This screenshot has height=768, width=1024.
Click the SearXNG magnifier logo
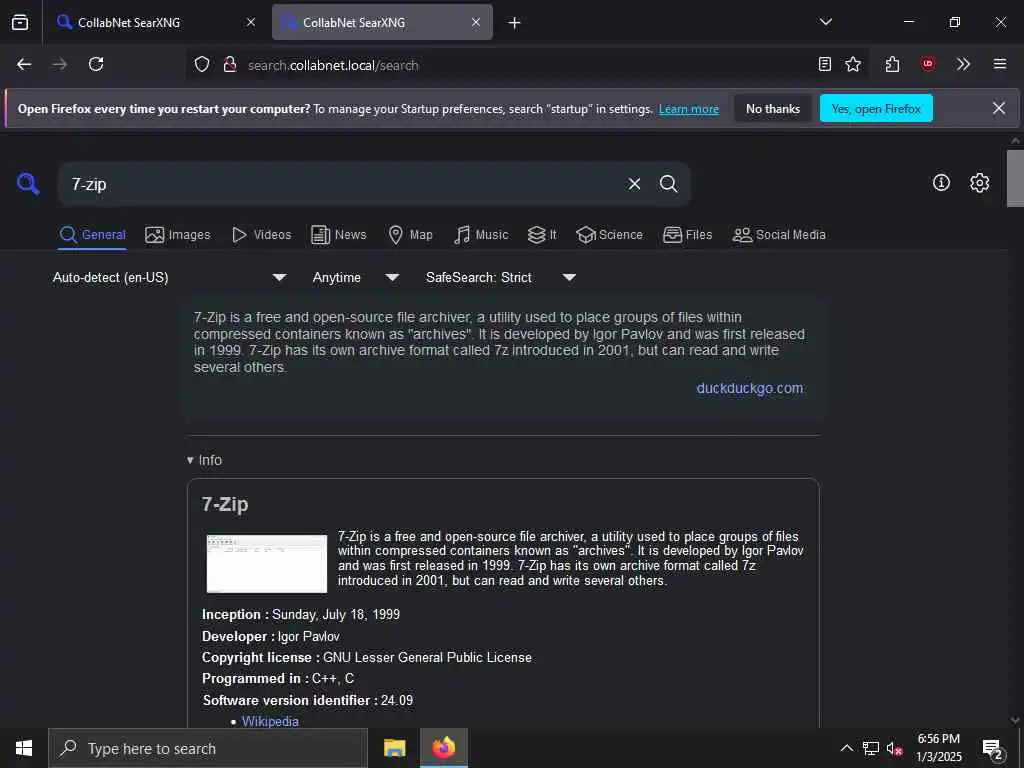tap(28, 184)
